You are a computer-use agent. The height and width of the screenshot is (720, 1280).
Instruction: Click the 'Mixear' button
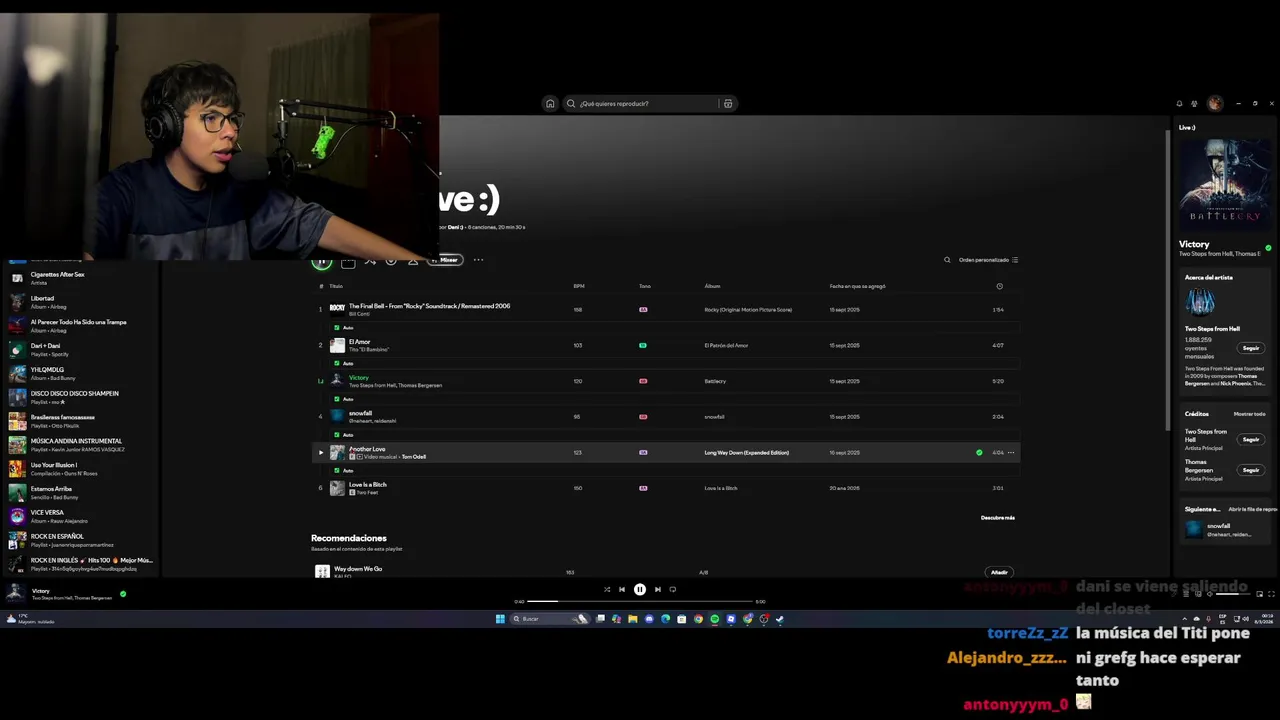[445, 260]
